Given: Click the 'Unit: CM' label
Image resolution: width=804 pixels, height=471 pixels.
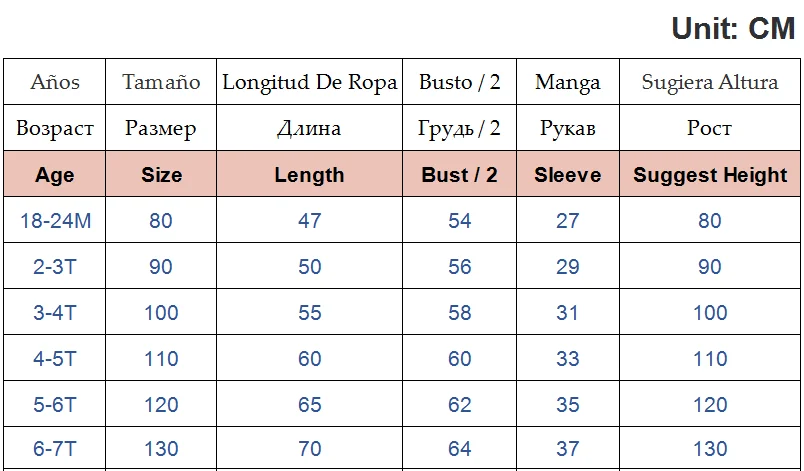Looking at the screenshot, I should click(x=733, y=28).
